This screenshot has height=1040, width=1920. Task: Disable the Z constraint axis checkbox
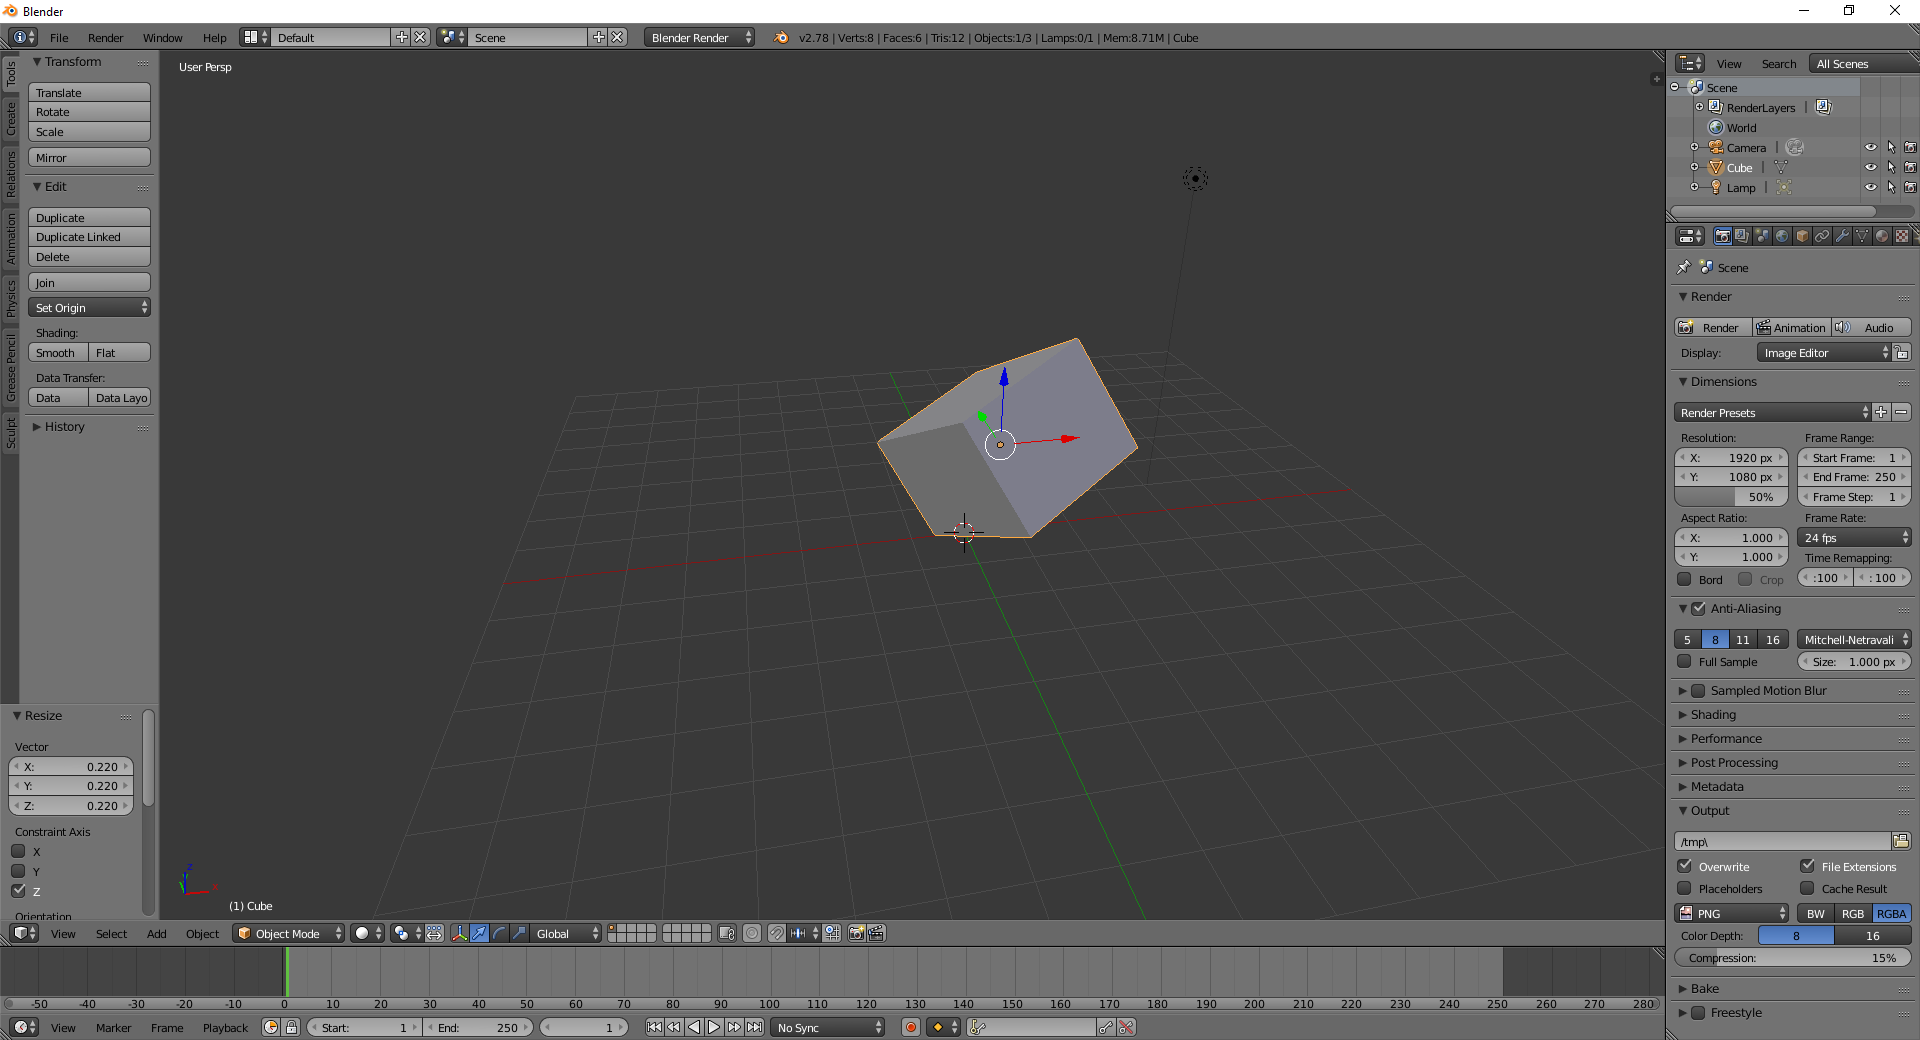point(18,890)
